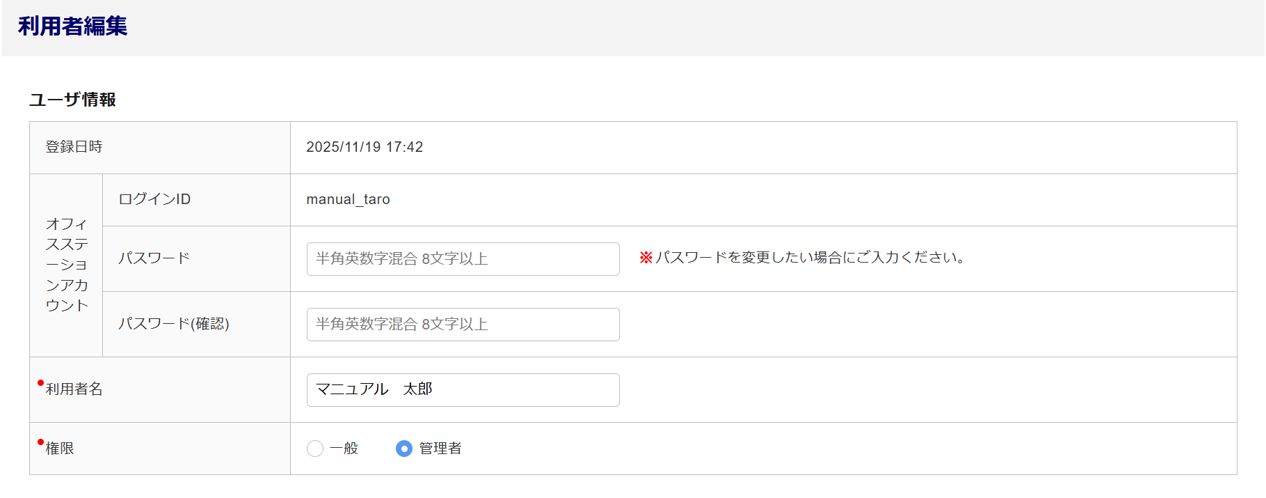
Task: Click the 利用者編集 page heading
Action: tap(73, 27)
